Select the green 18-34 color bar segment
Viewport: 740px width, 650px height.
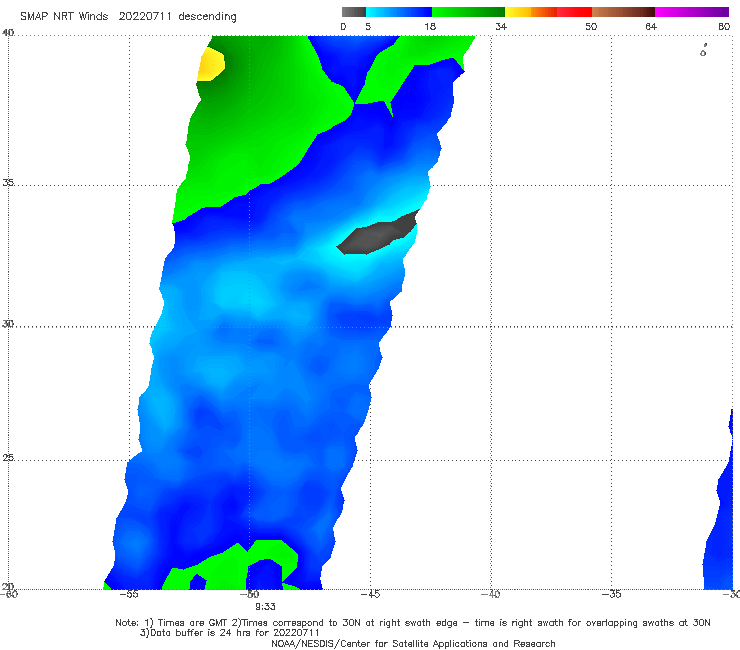click(x=468, y=12)
